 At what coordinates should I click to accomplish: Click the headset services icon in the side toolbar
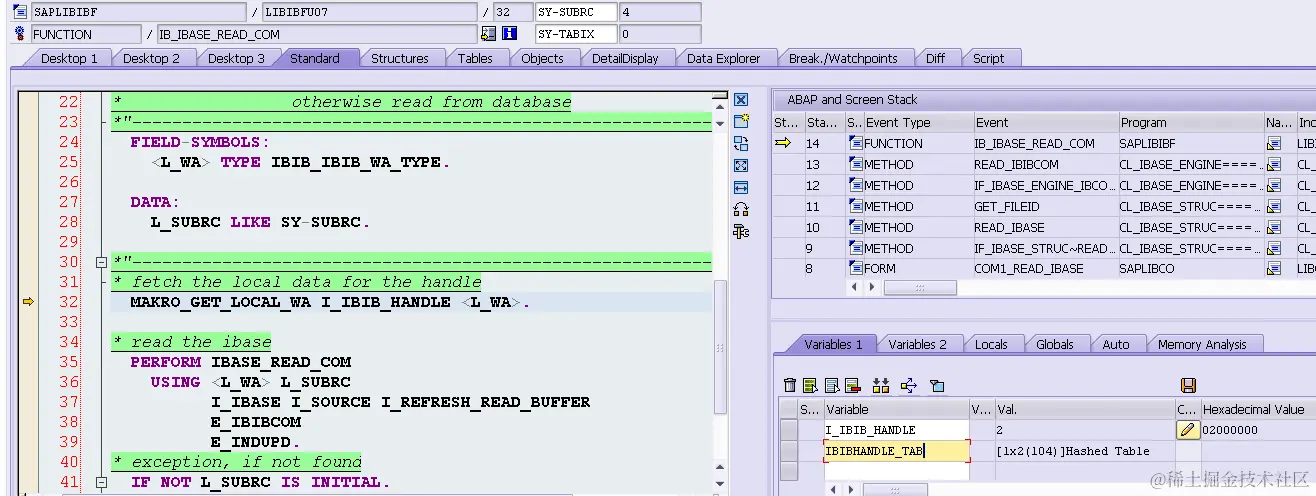[741, 210]
